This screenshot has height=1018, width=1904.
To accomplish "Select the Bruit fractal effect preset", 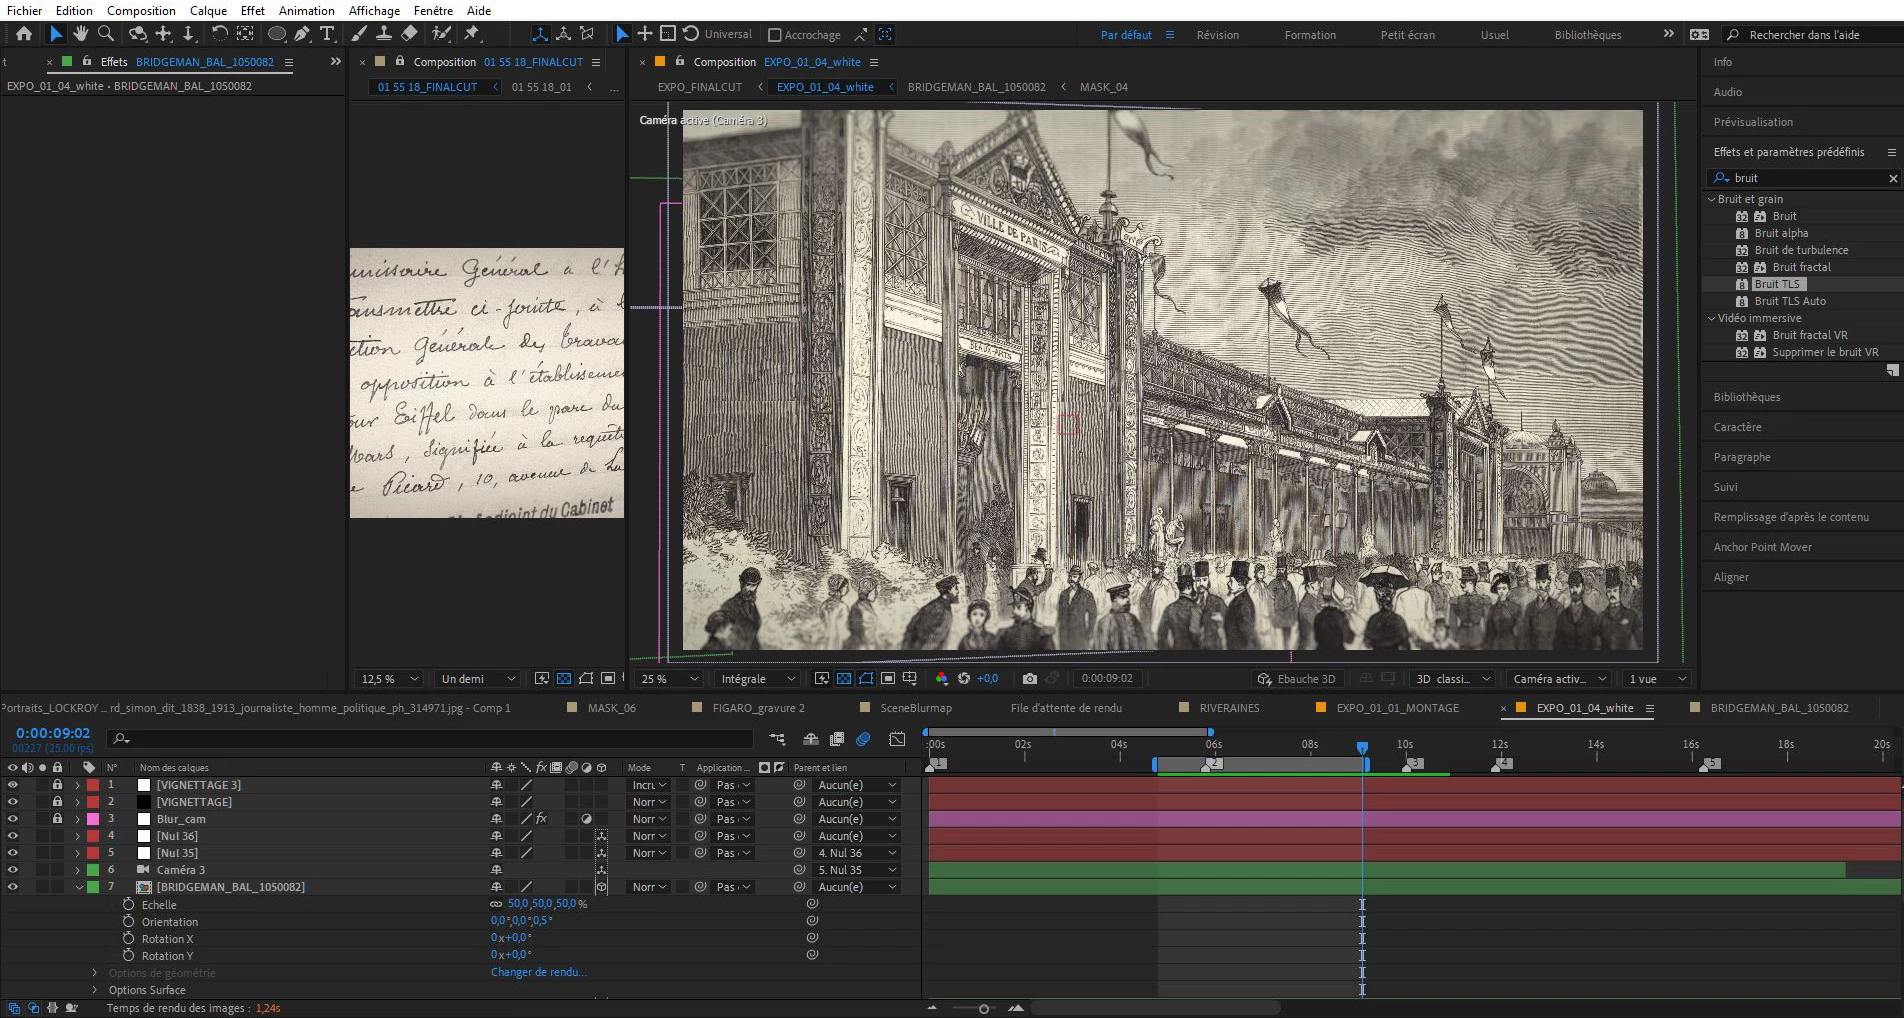I will coord(1801,267).
